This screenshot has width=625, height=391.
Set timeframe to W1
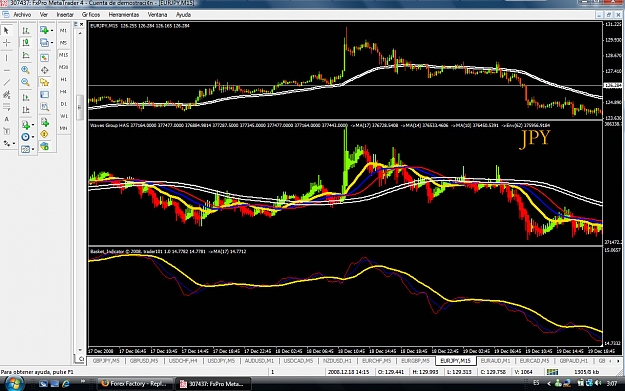(63, 116)
